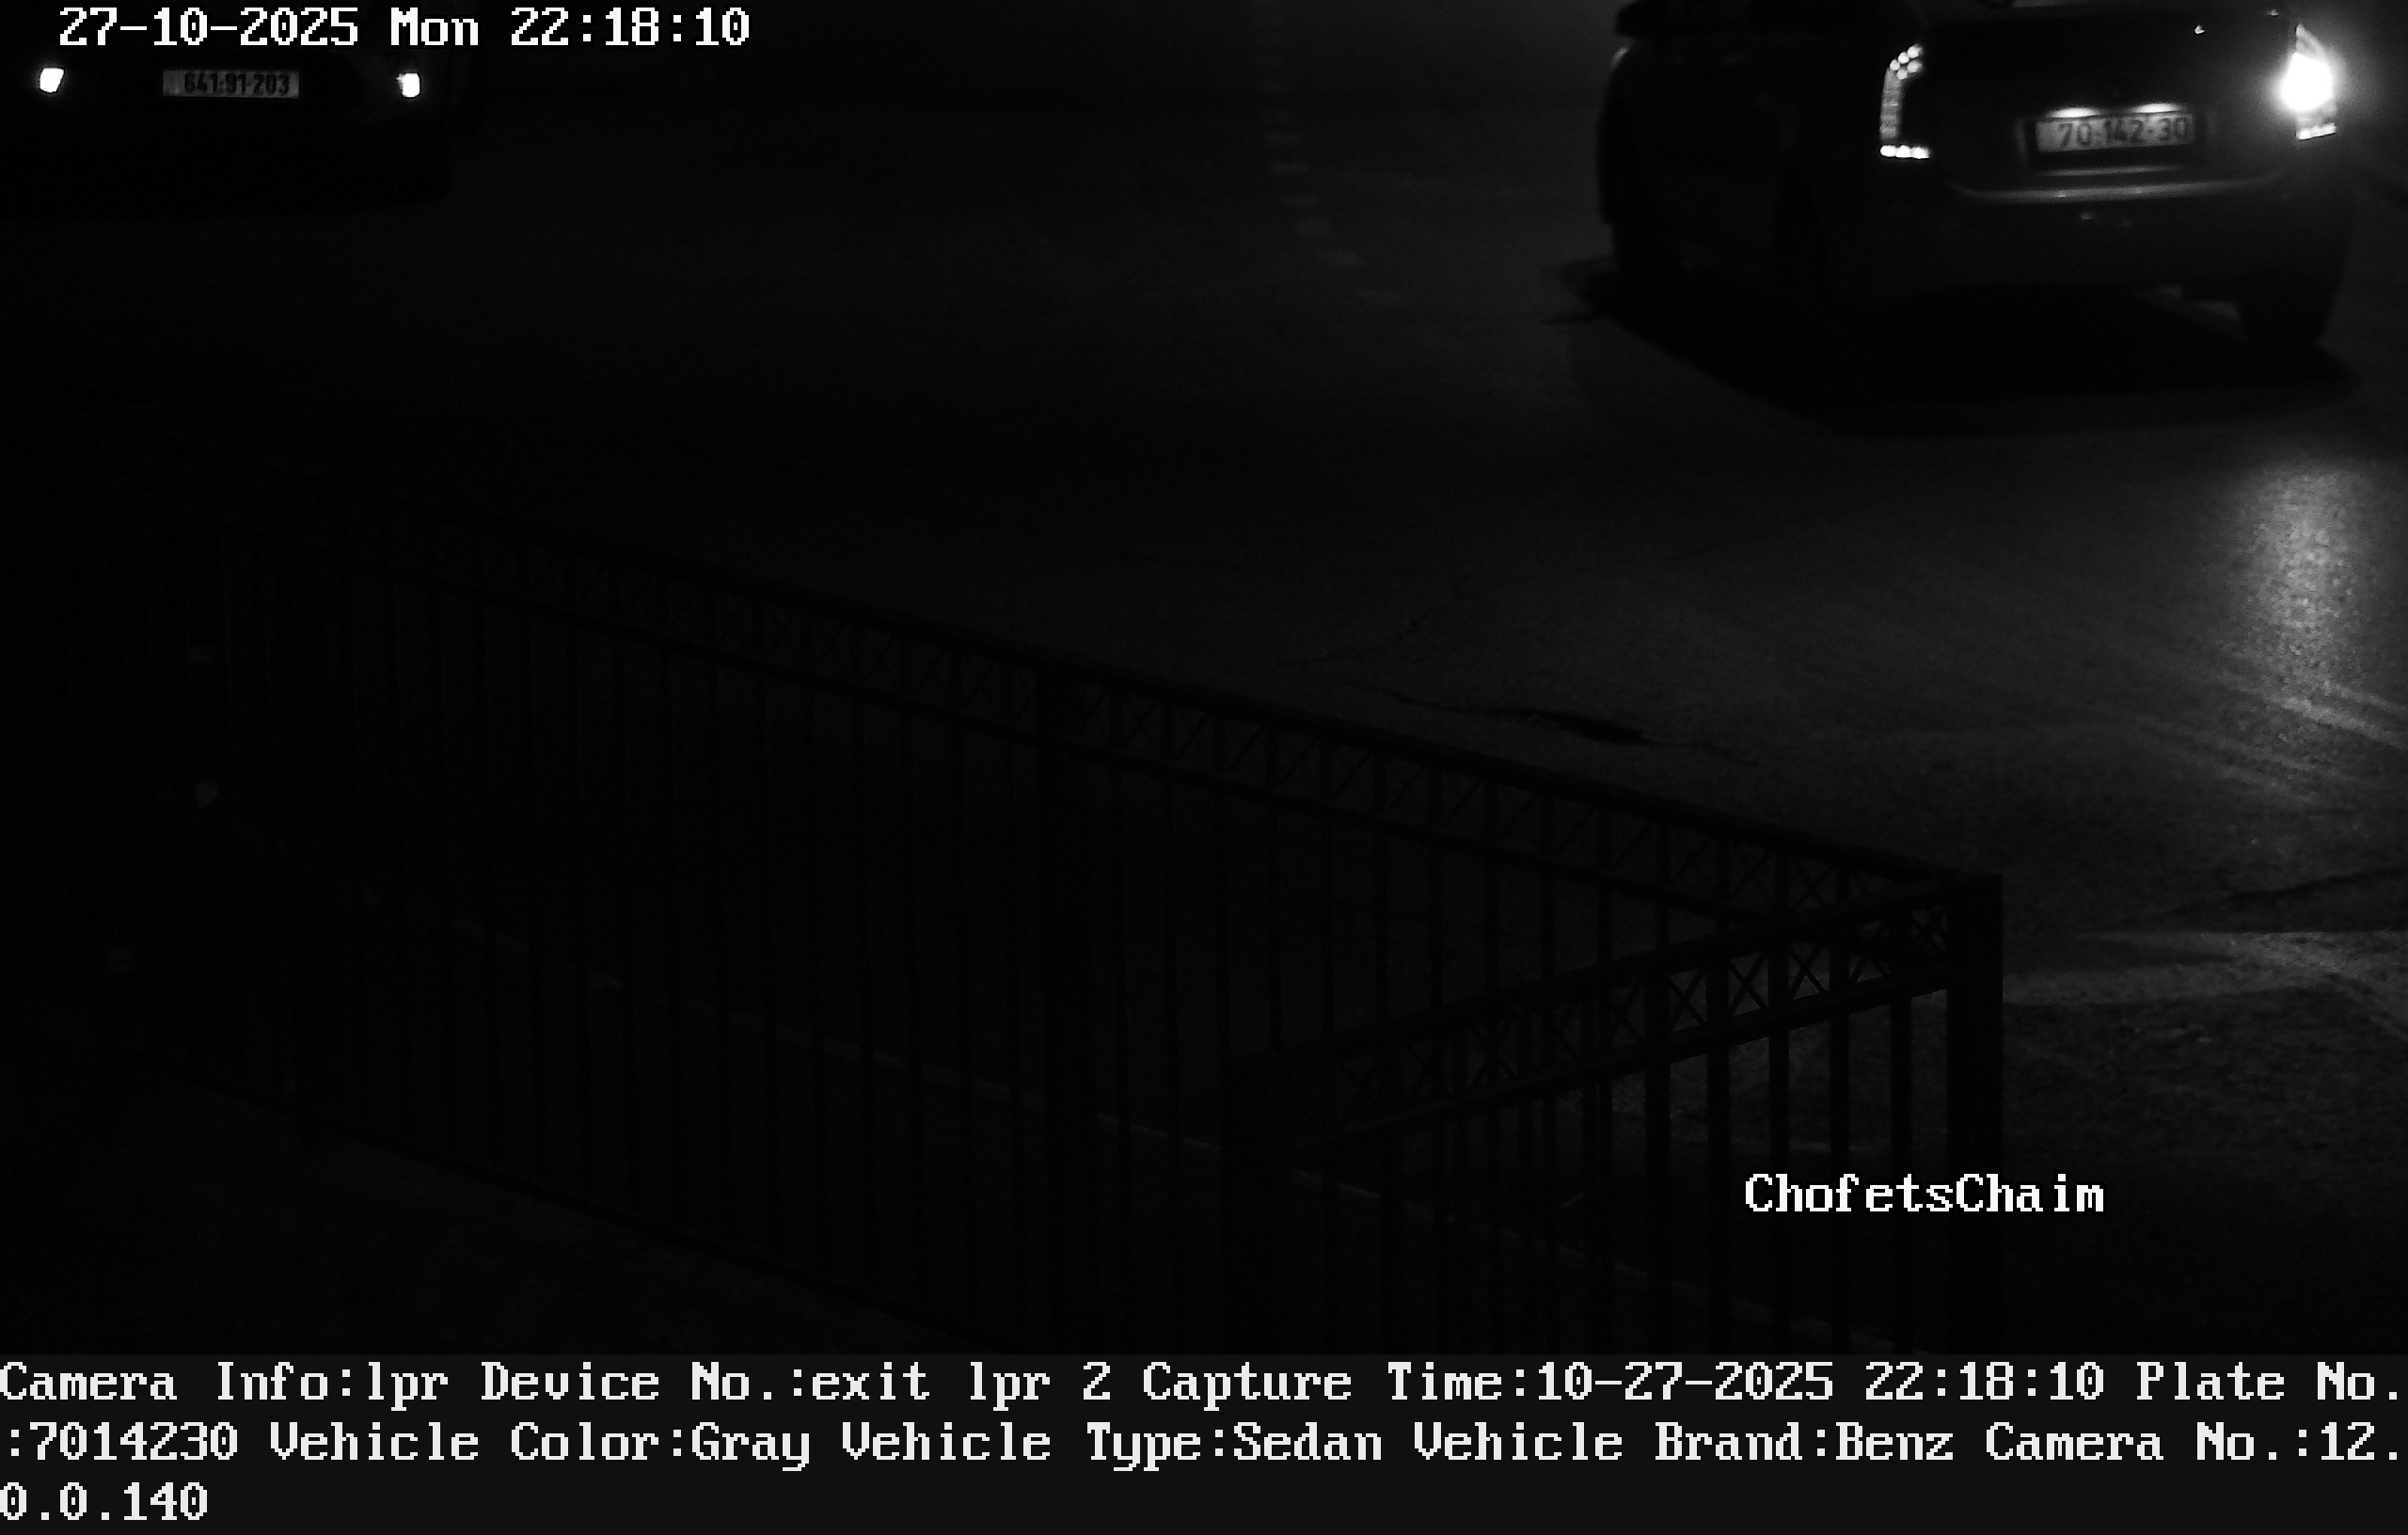2408x1535 pixels.
Task: Click the distant car's right headlight
Action: [409, 85]
